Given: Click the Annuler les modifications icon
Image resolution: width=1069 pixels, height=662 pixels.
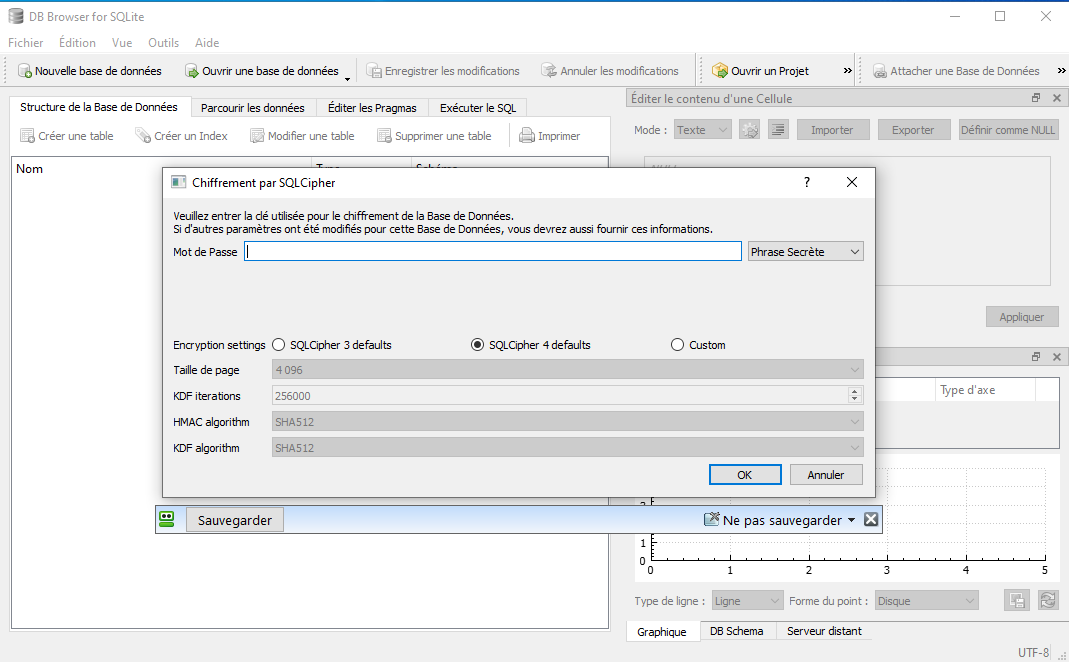Looking at the screenshot, I should [610, 71].
